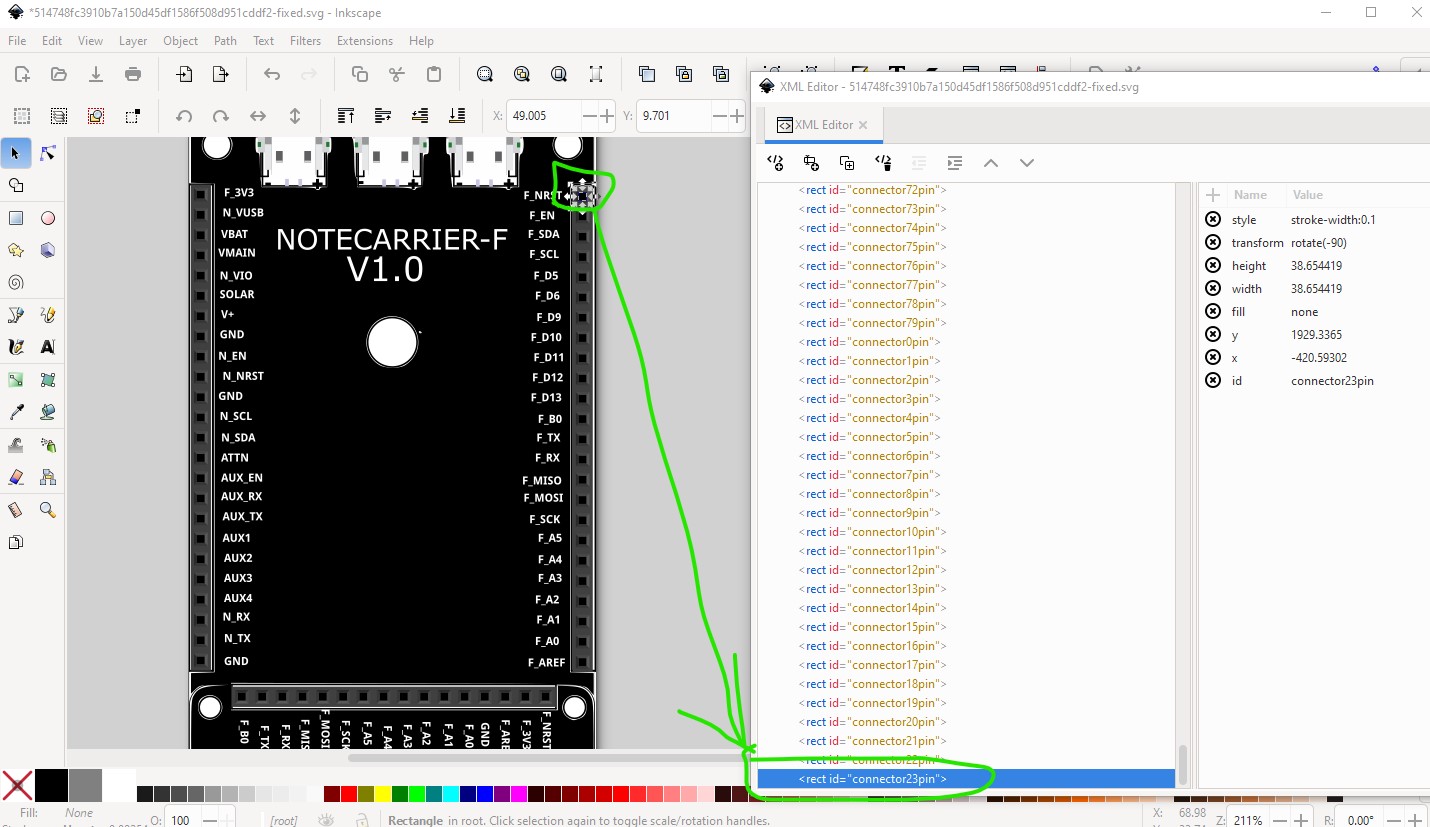The width and height of the screenshot is (1430, 827).
Task: Click Flip horizontally icon
Action: click(258, 116)
